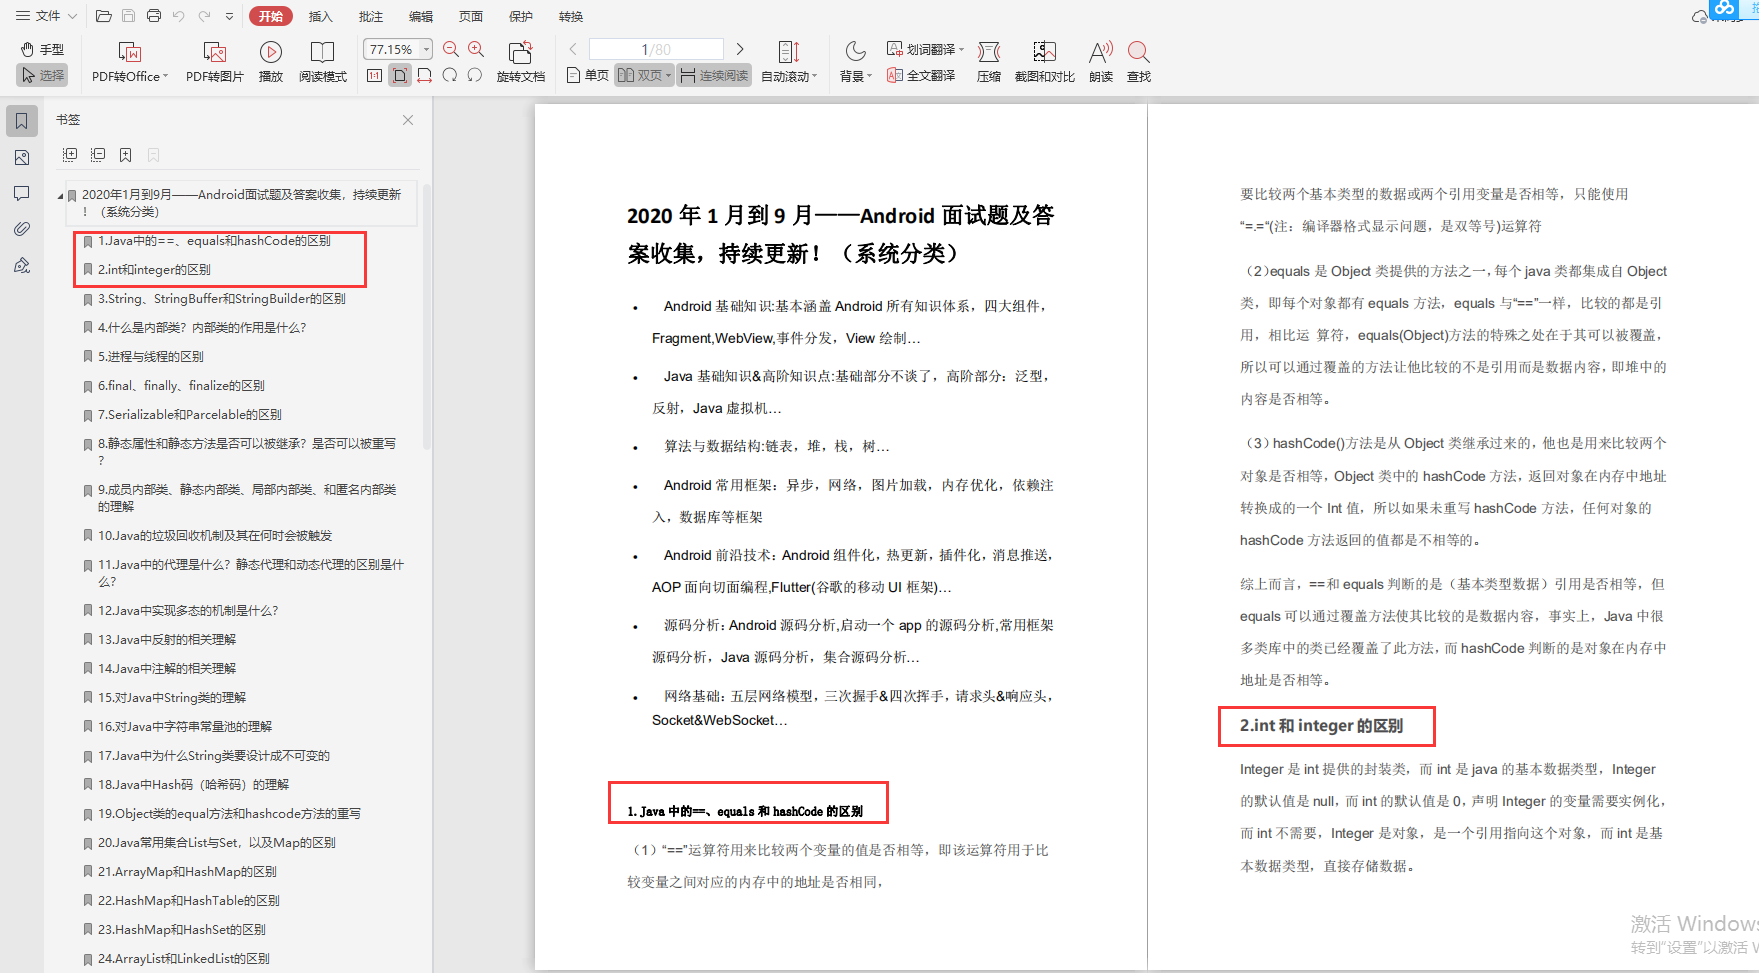Collapse the root bookmark tree node

click(x=61, y=195)
